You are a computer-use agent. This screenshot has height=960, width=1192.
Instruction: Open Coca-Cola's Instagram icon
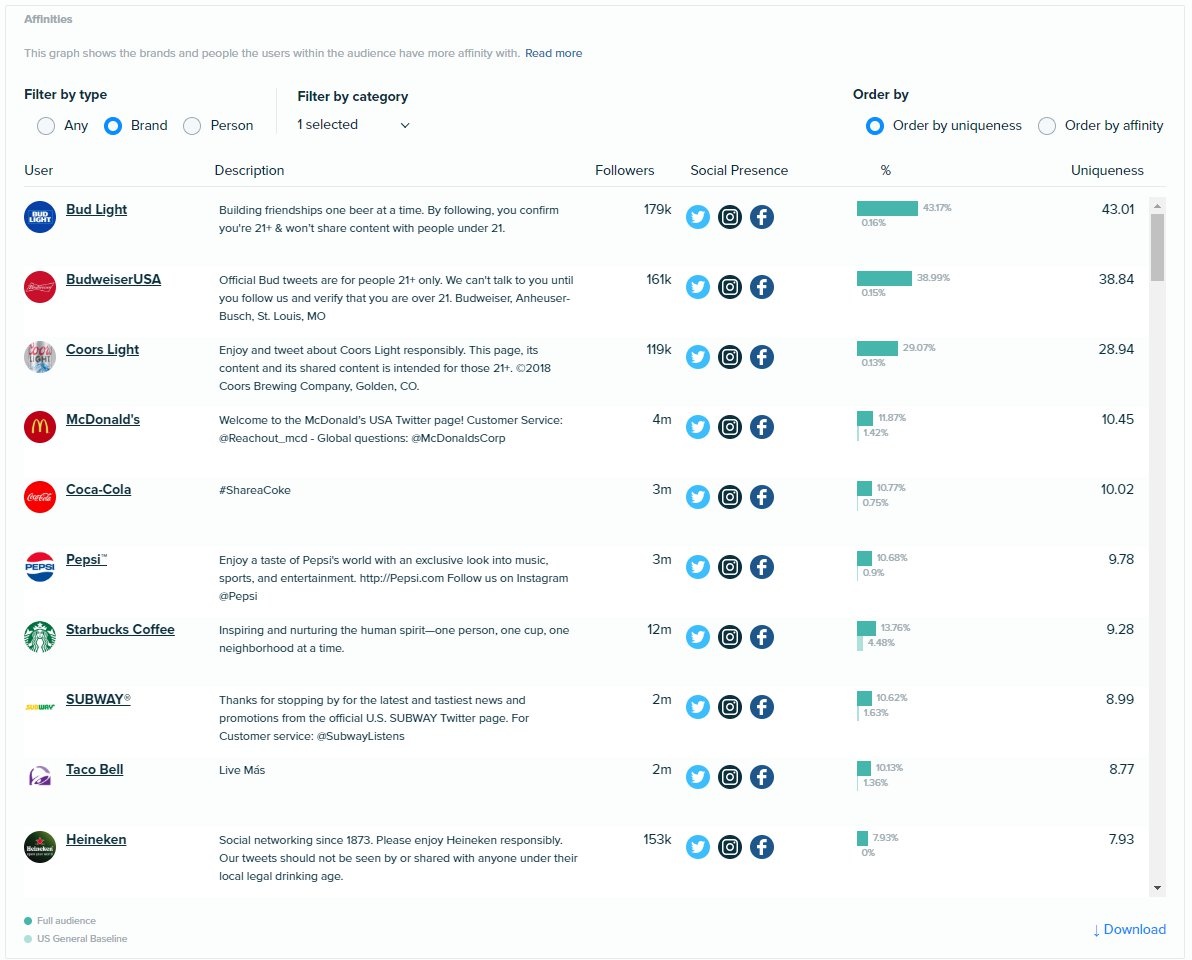pos(730,496)
